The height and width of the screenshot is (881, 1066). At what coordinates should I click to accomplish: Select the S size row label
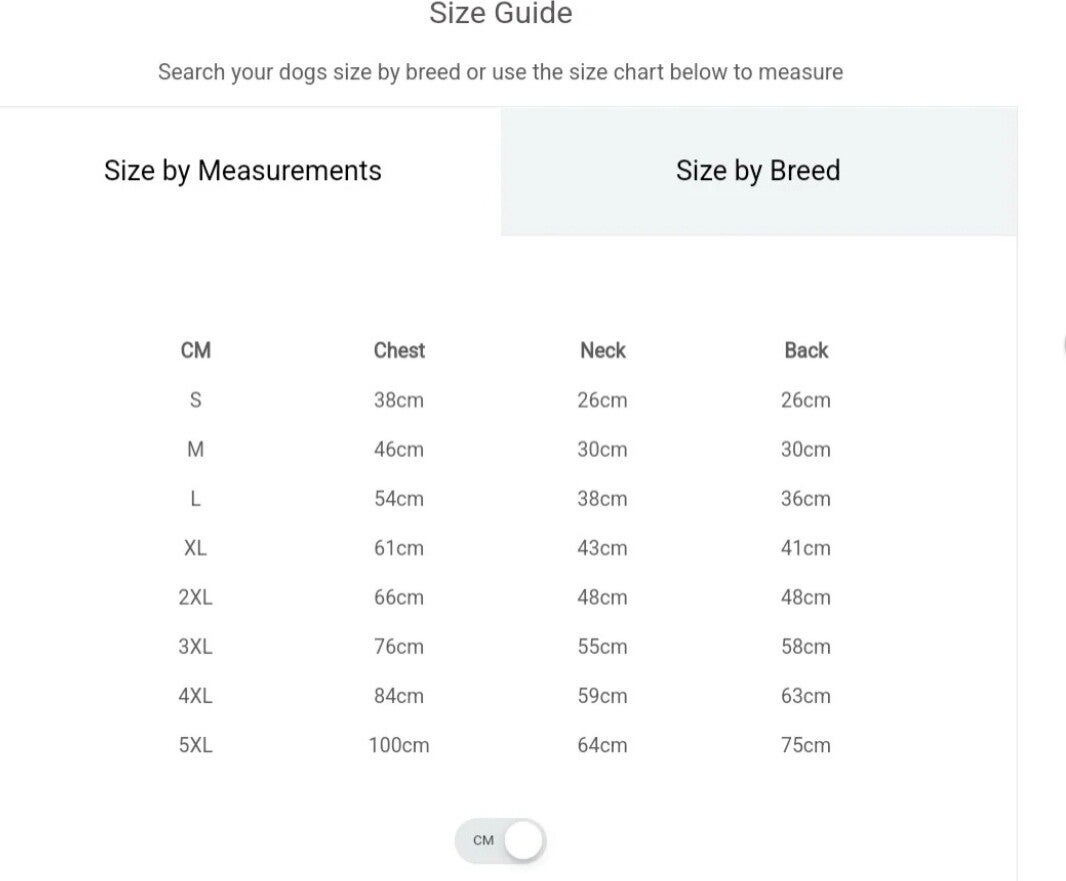click(x=196, y=400)
